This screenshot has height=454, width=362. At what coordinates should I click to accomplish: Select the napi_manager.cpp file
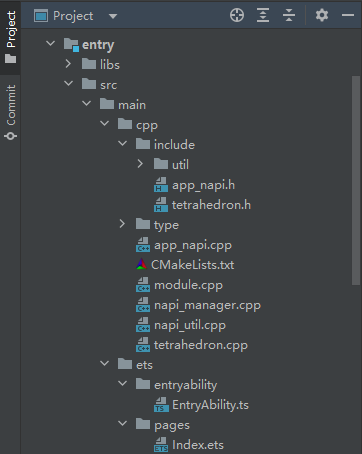coord(207,305)
